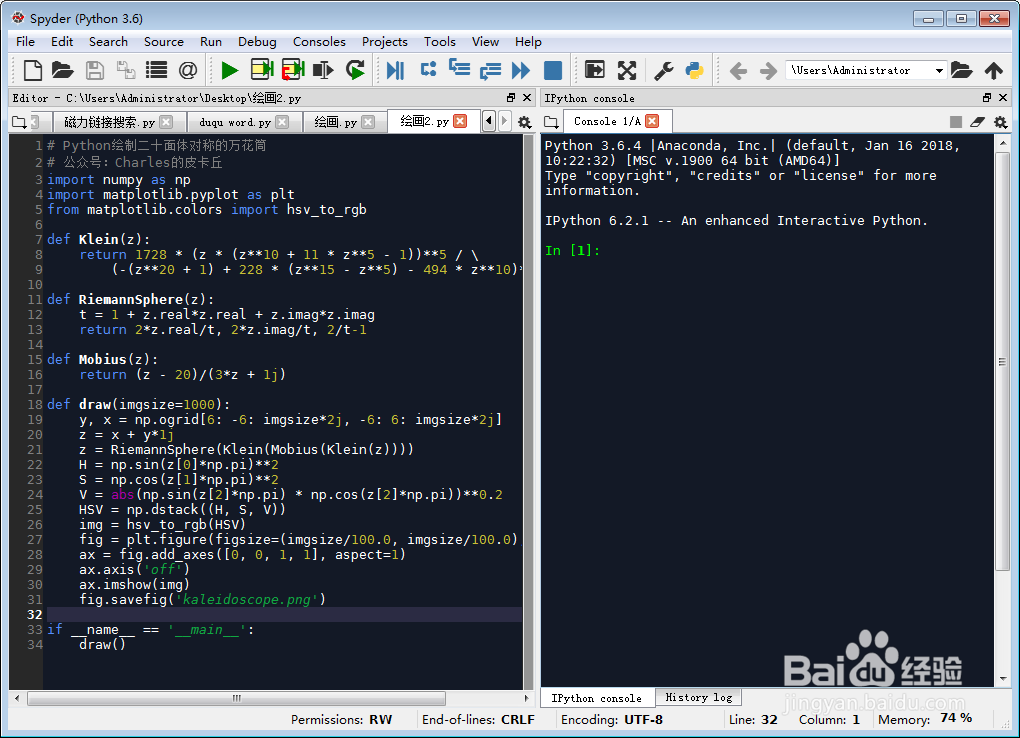Switch to History log tab
Image resolution: width=1020 pixels, height=738 pixels.
coord(698,697)
